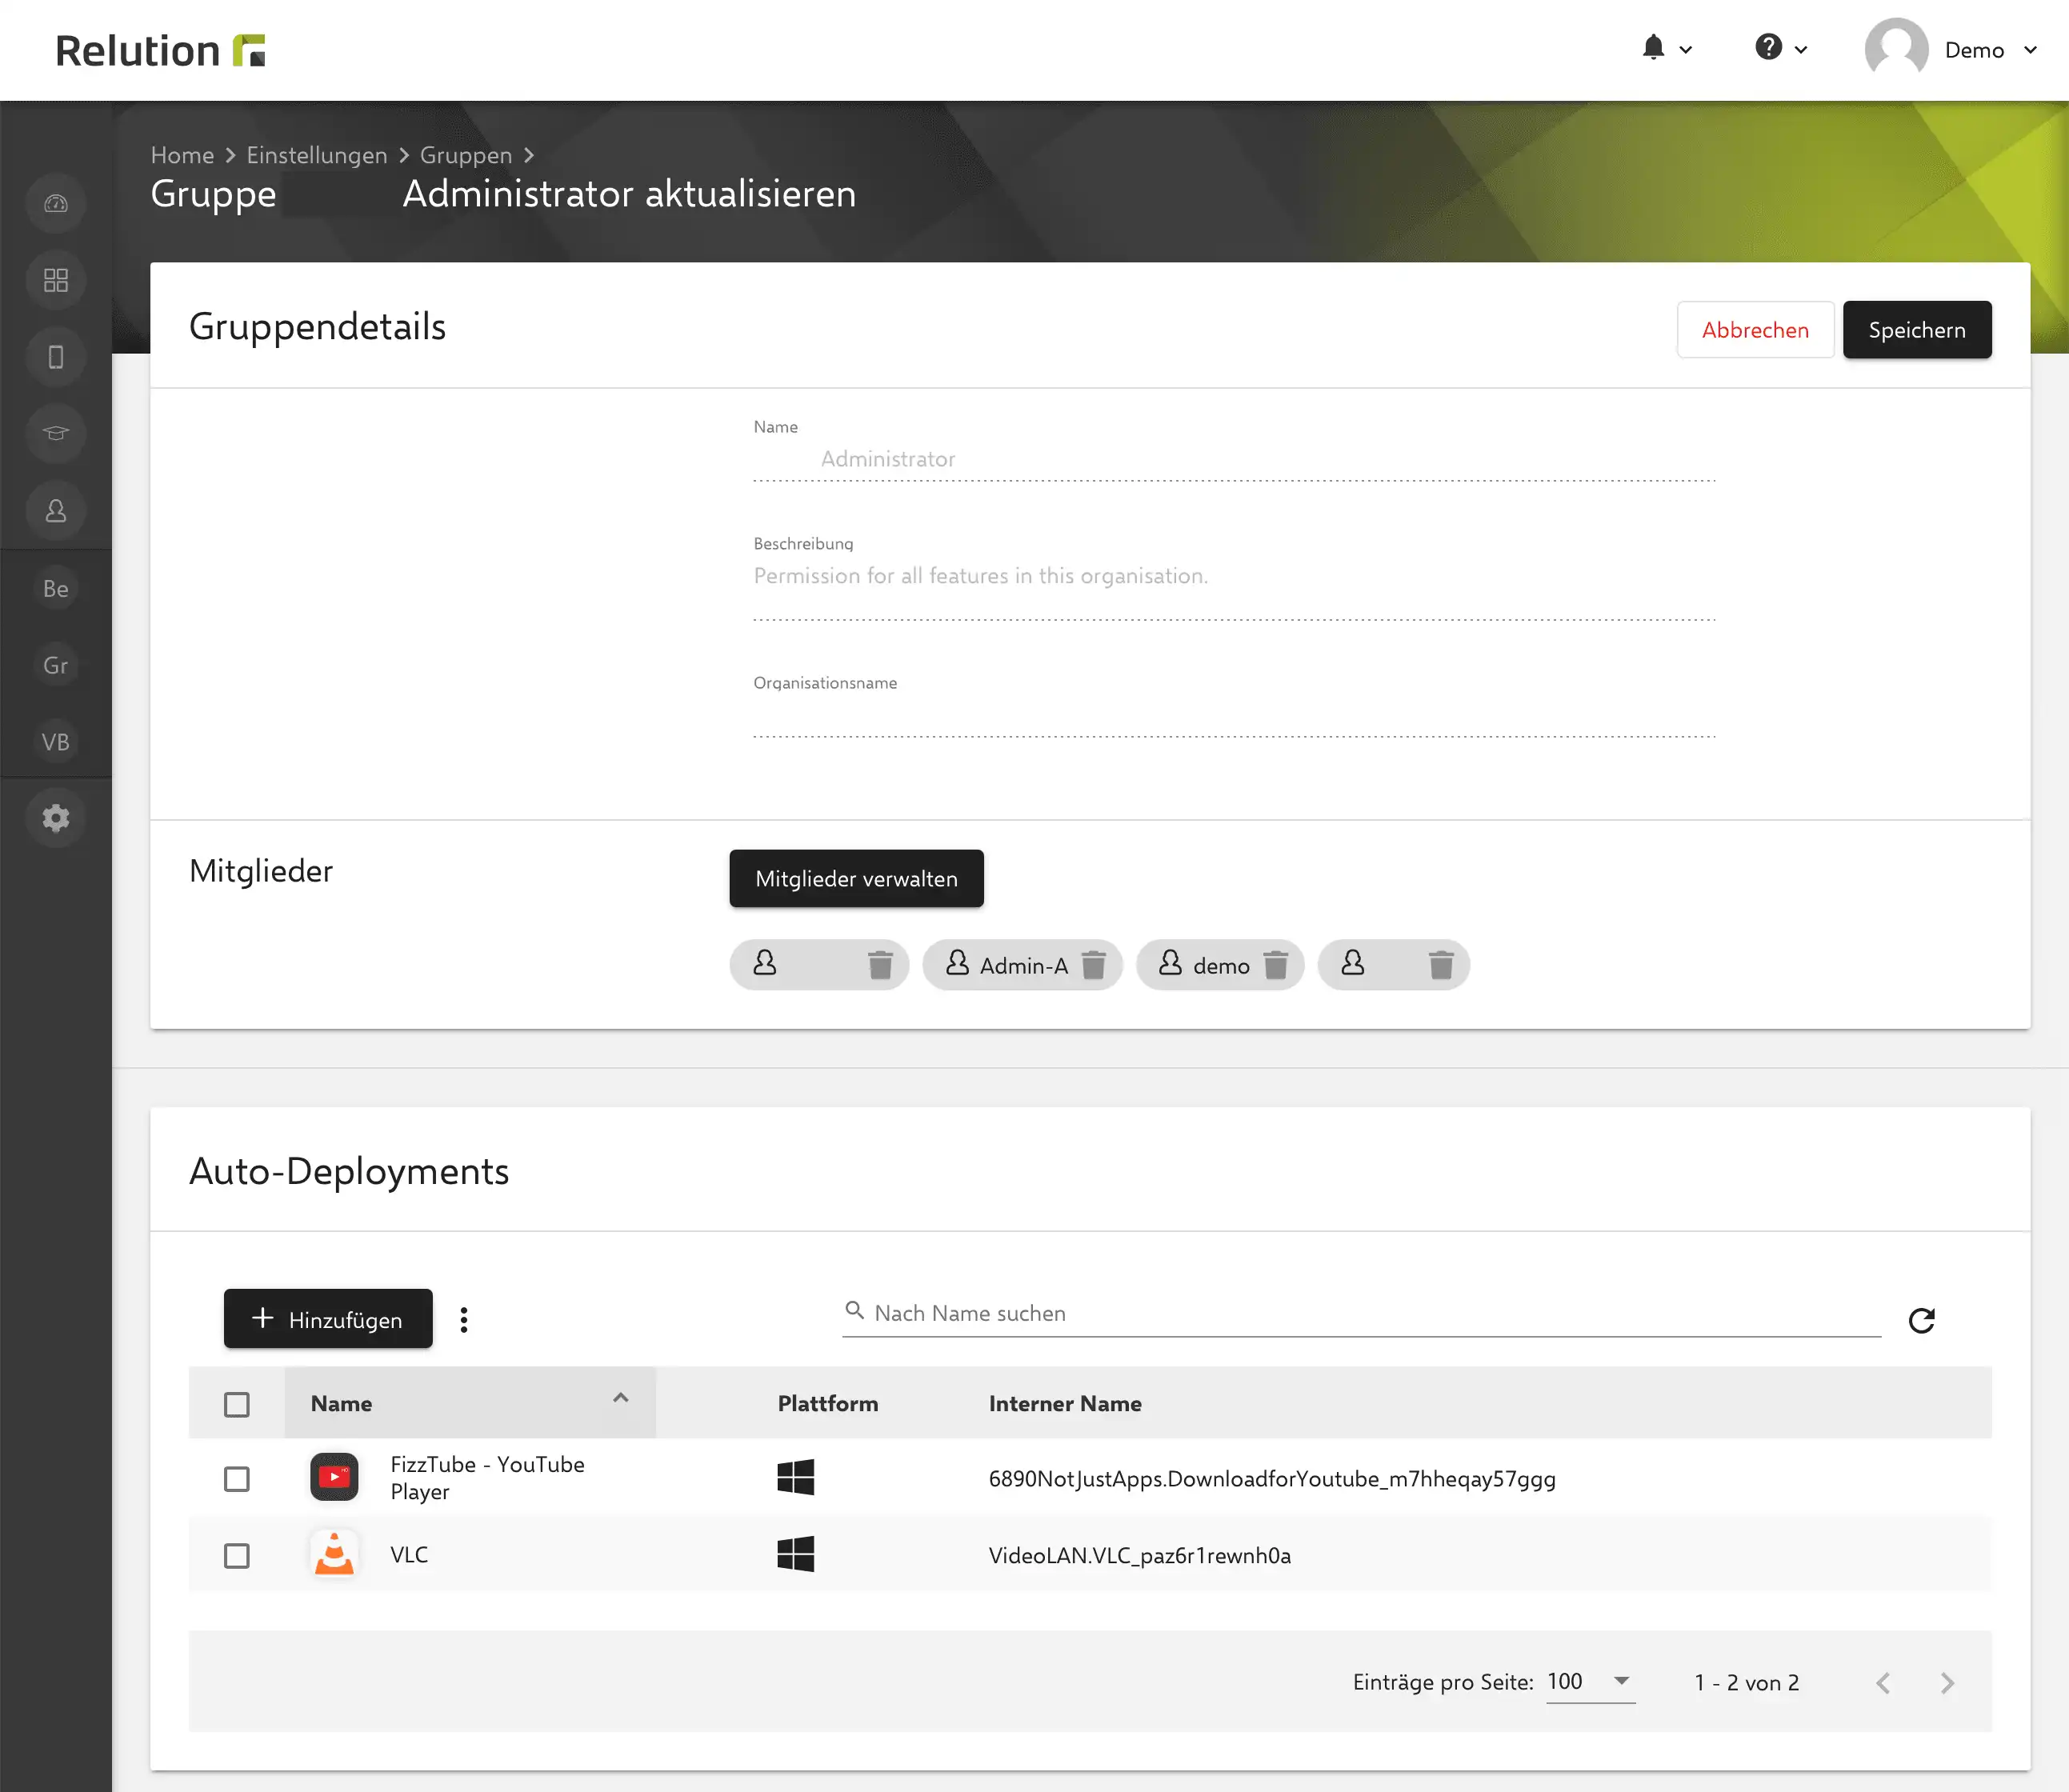
Task: Expand the help dropdown chevron
Action: pos(1801,50)
